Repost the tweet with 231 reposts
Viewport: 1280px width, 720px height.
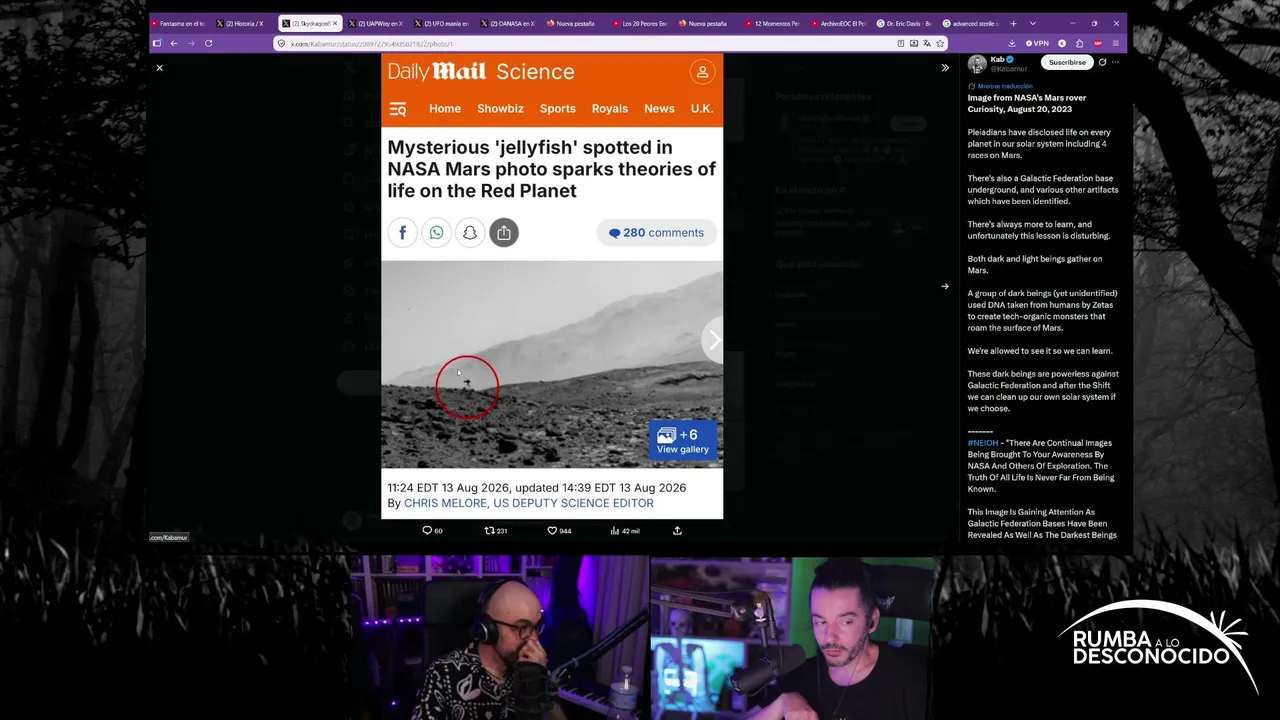(x=496, y=531)
